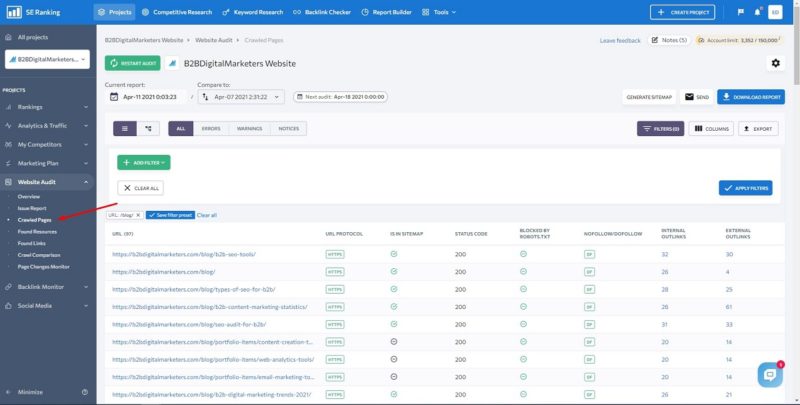Image resolution: width=800 pixels, height=405 pixels.
Task: Click the Restart Audit button
Action: 133,63
